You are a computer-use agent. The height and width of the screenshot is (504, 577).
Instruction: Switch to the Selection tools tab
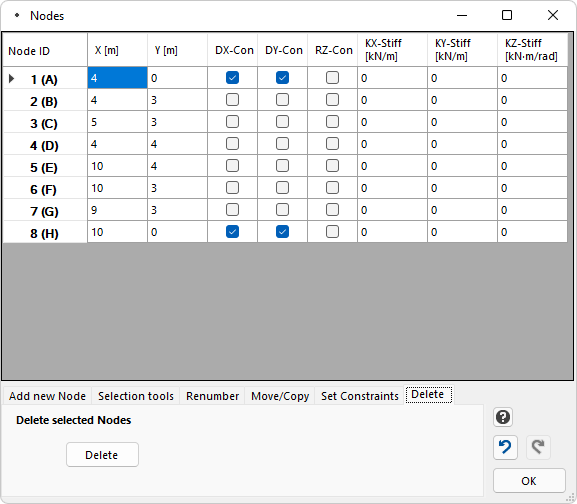(136, 396)
